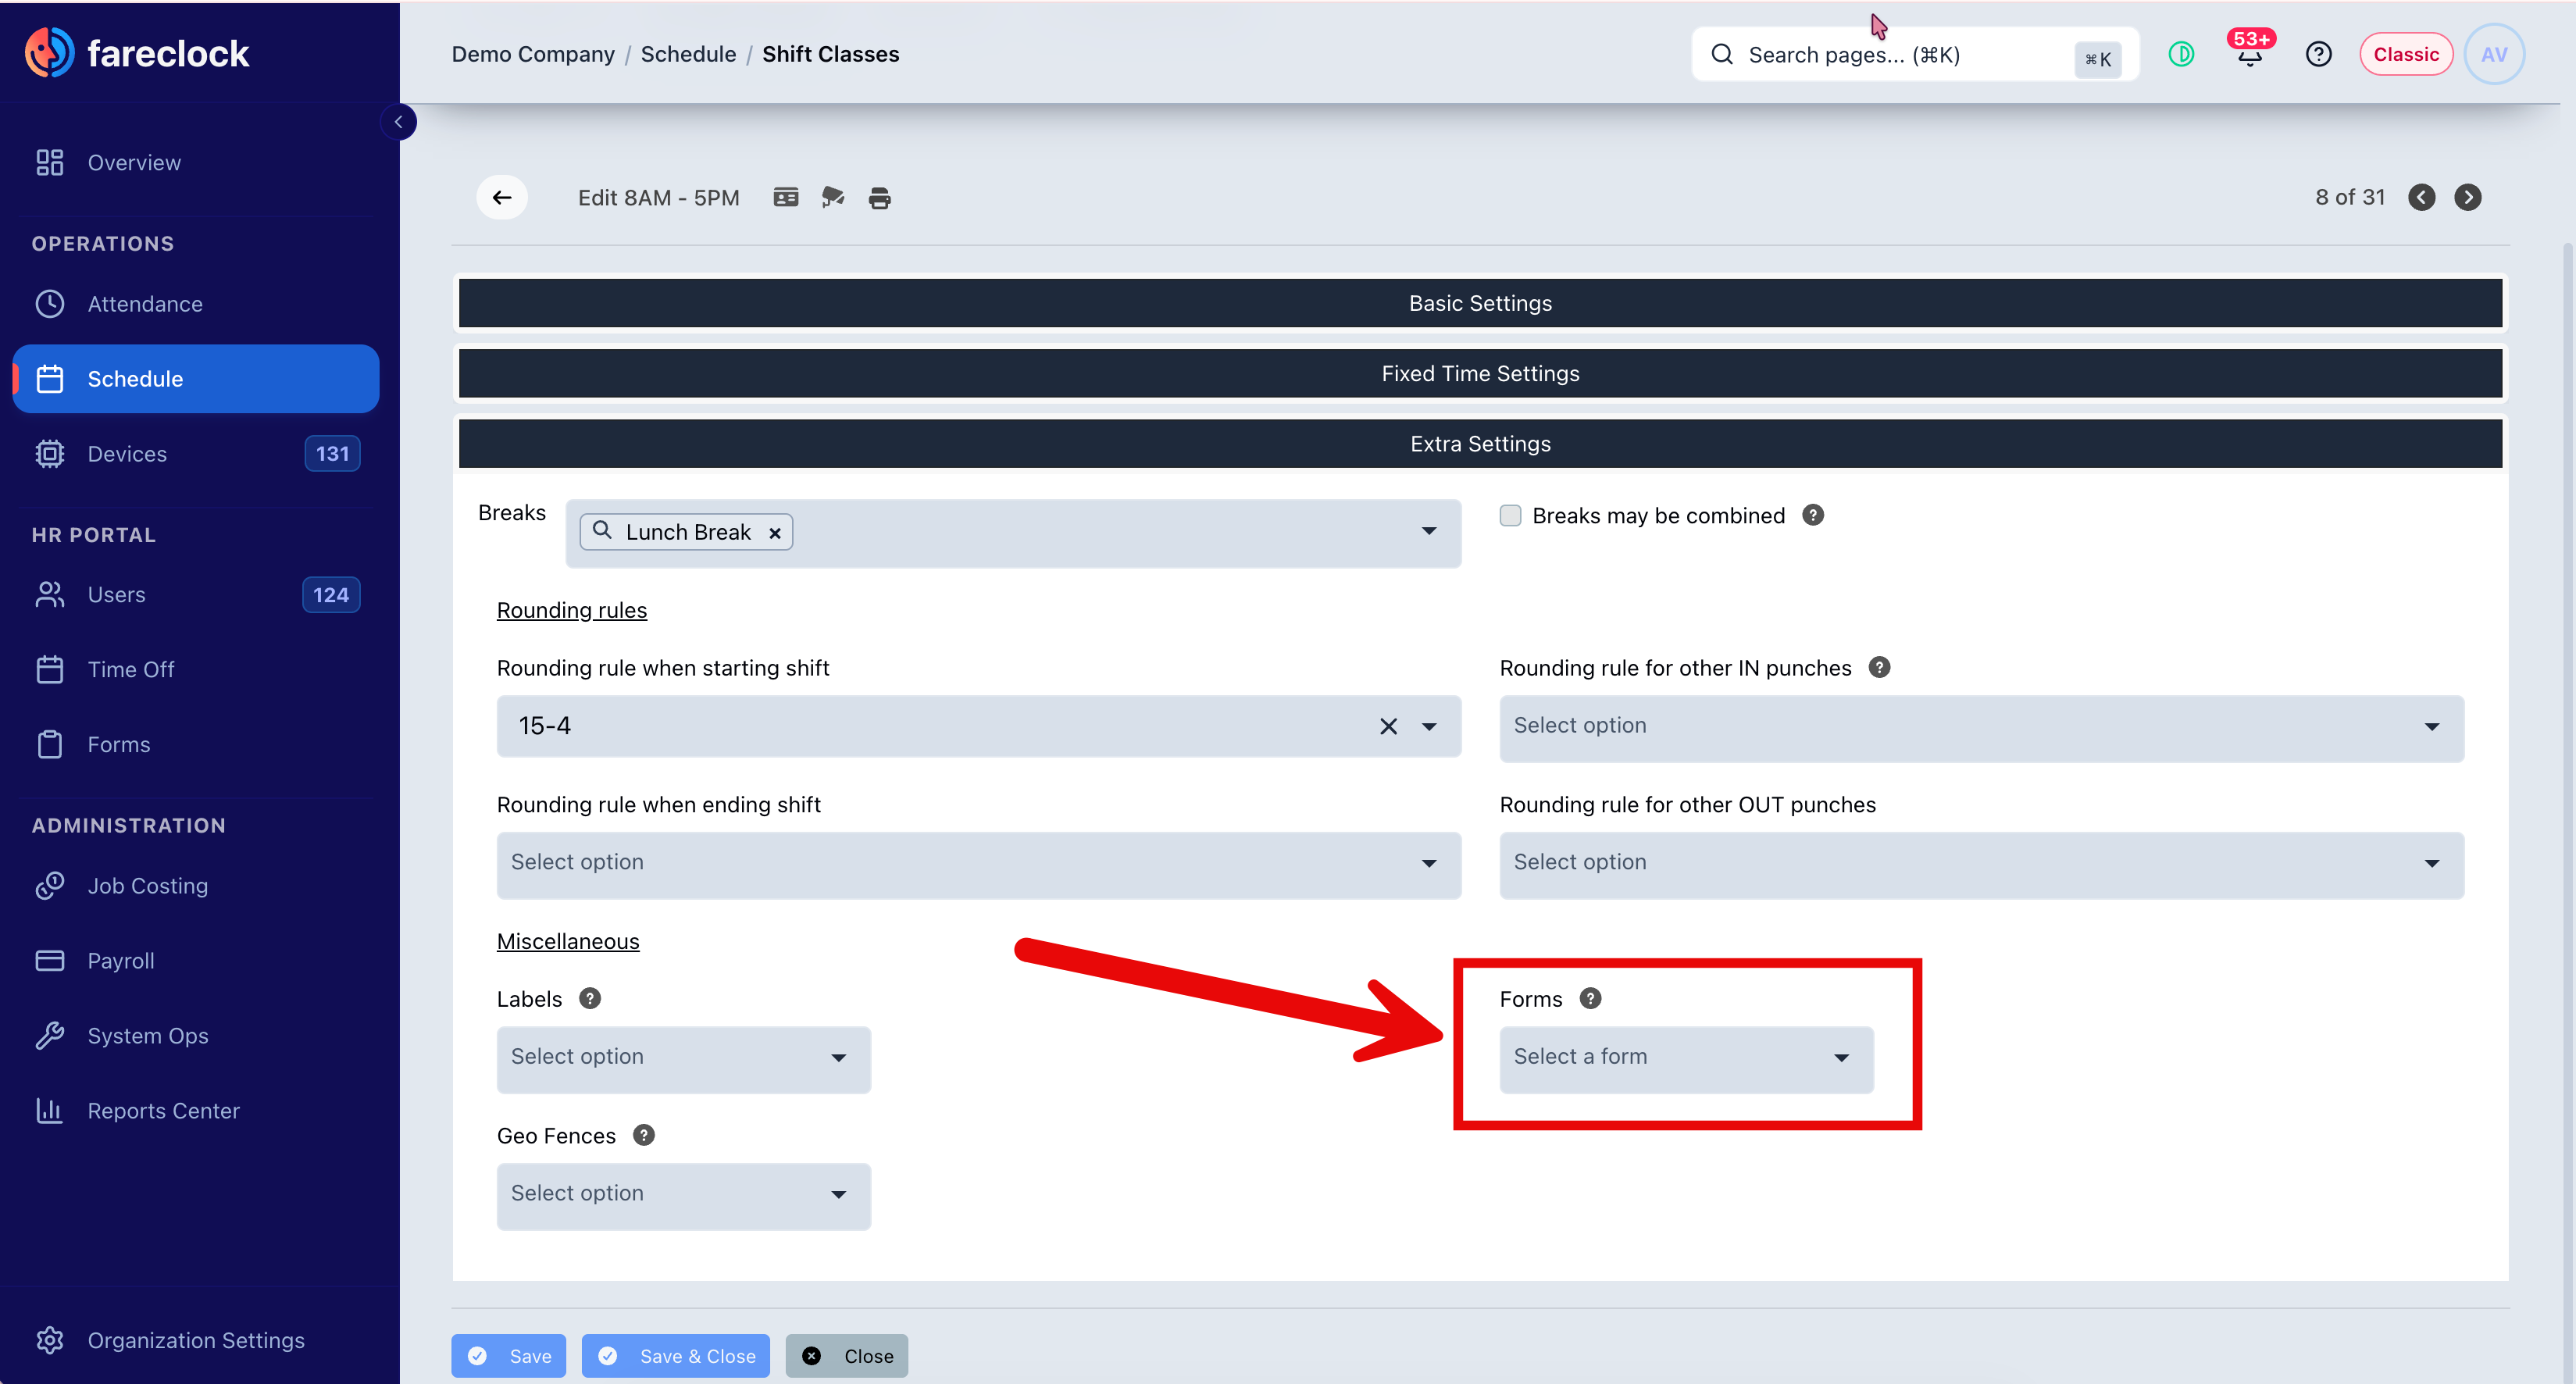Click the printer icon

click(880, 198)
